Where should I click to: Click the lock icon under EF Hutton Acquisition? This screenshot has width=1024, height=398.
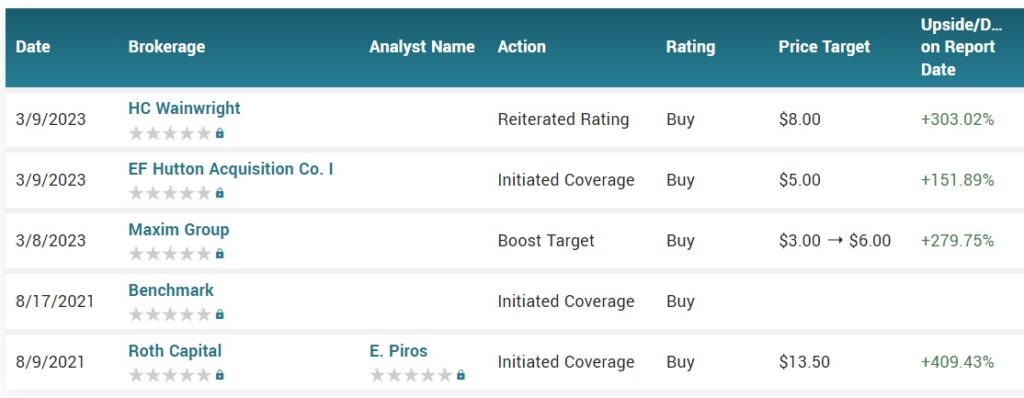[219, 193]
